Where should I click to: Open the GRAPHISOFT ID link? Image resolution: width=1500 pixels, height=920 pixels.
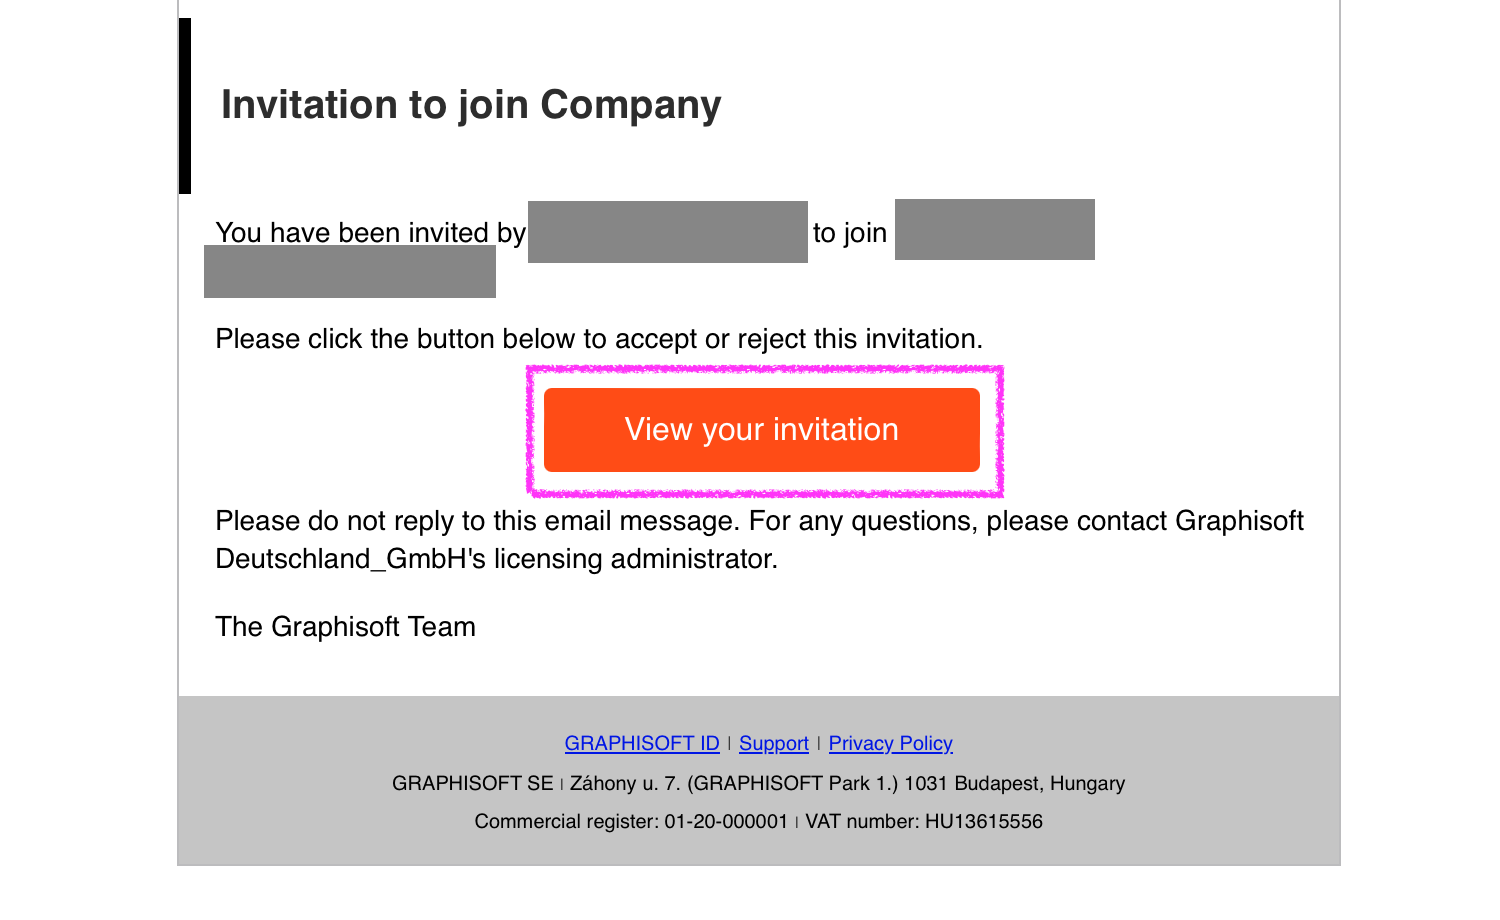[x=642, y=743]
